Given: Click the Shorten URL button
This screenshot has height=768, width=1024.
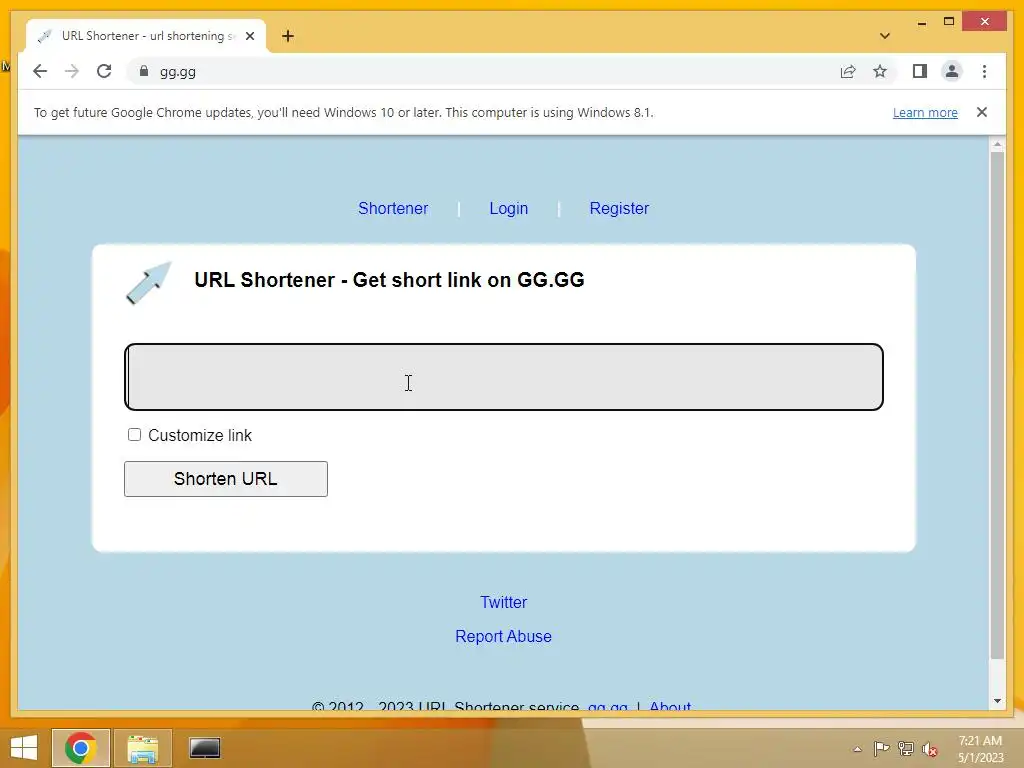Looking at the screenshot, I should (x=226, y=479).
